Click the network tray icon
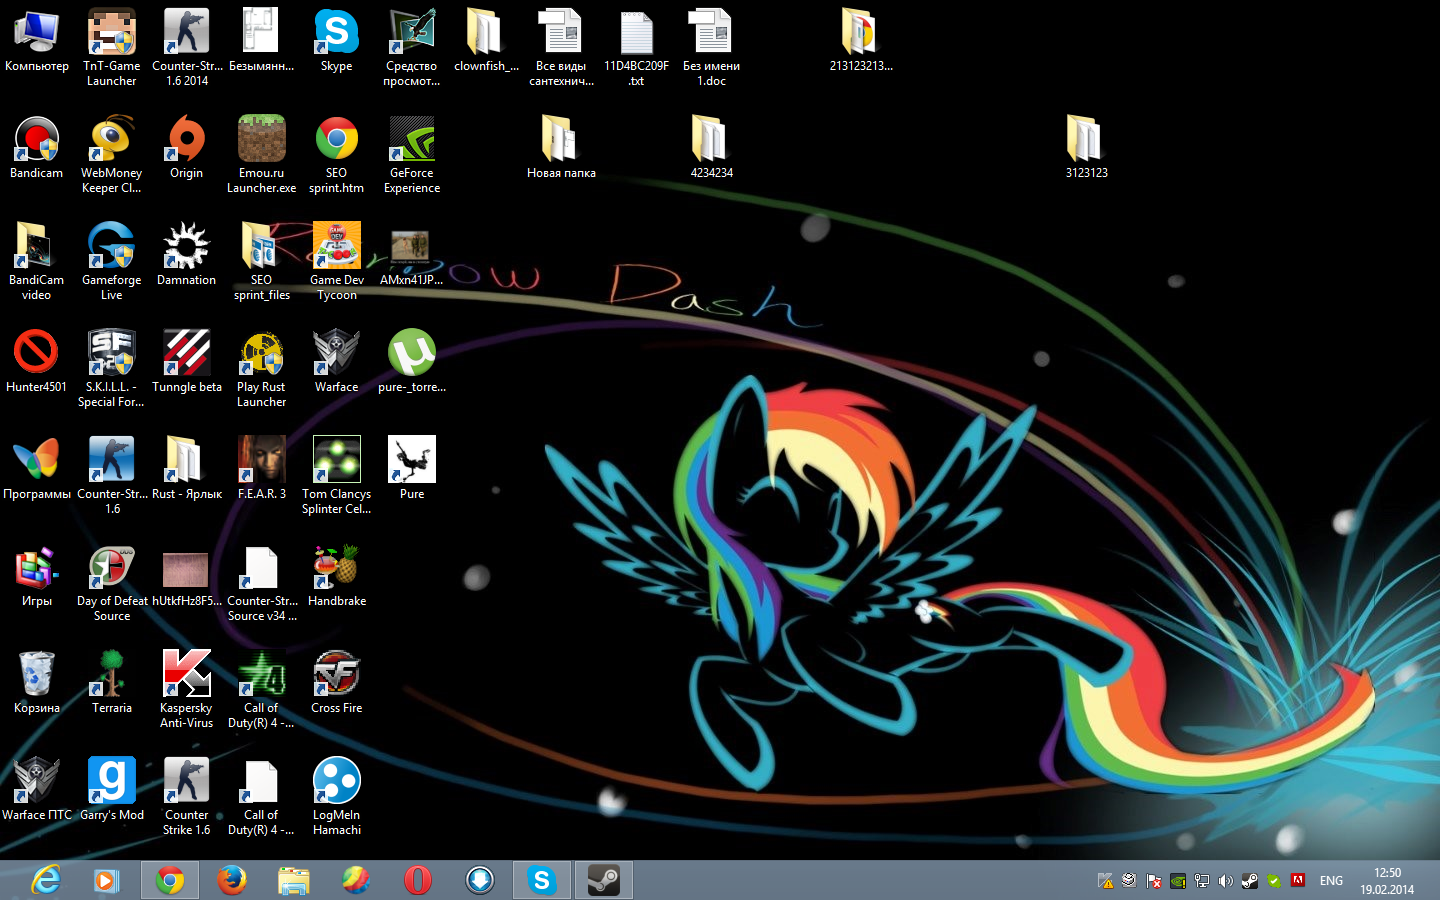The height and width of the screenshot is (900, 1440). [x=1201, y=881]
